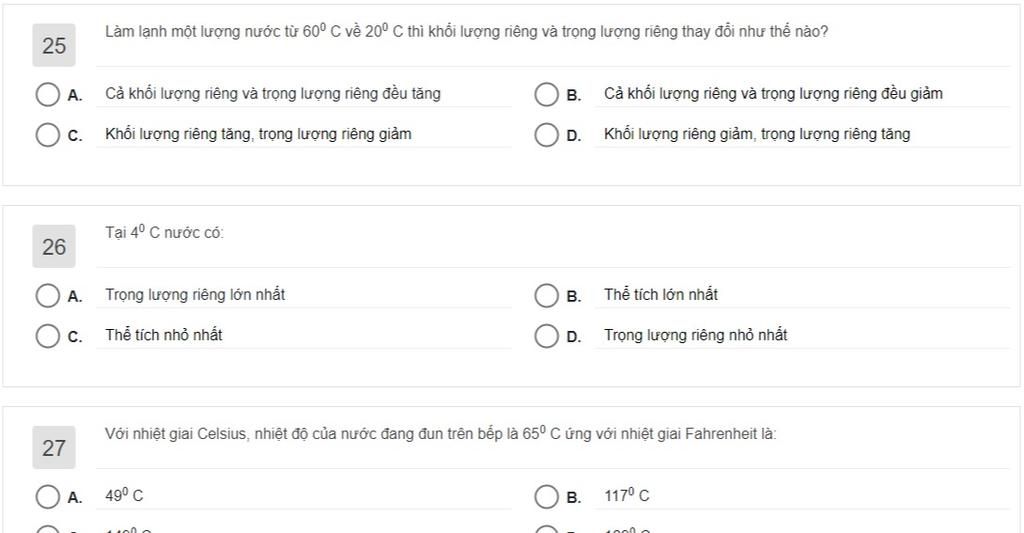Select answer A '49° C' in question 27

coord(48,496)
